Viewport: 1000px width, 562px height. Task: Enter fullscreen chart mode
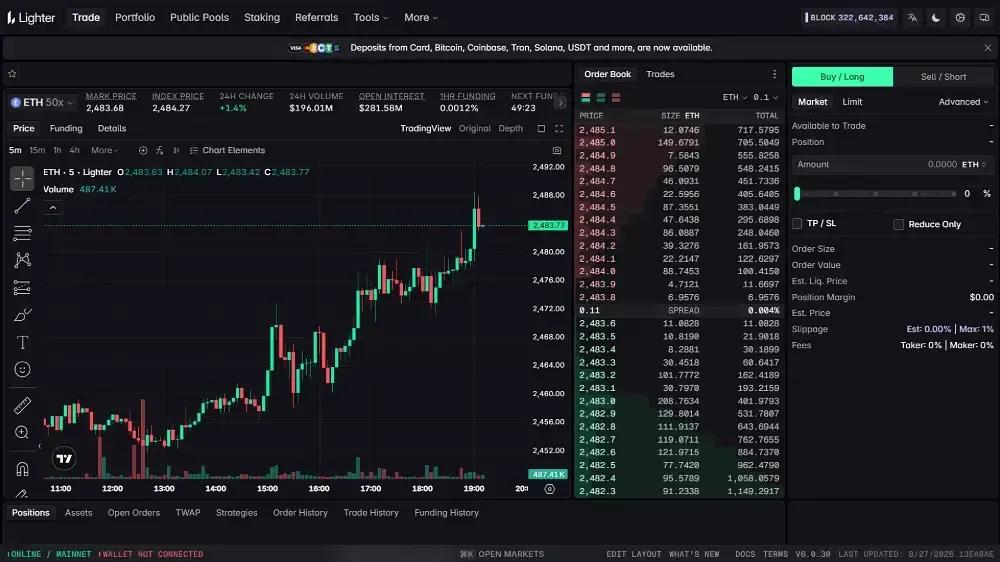click(559, 129)
